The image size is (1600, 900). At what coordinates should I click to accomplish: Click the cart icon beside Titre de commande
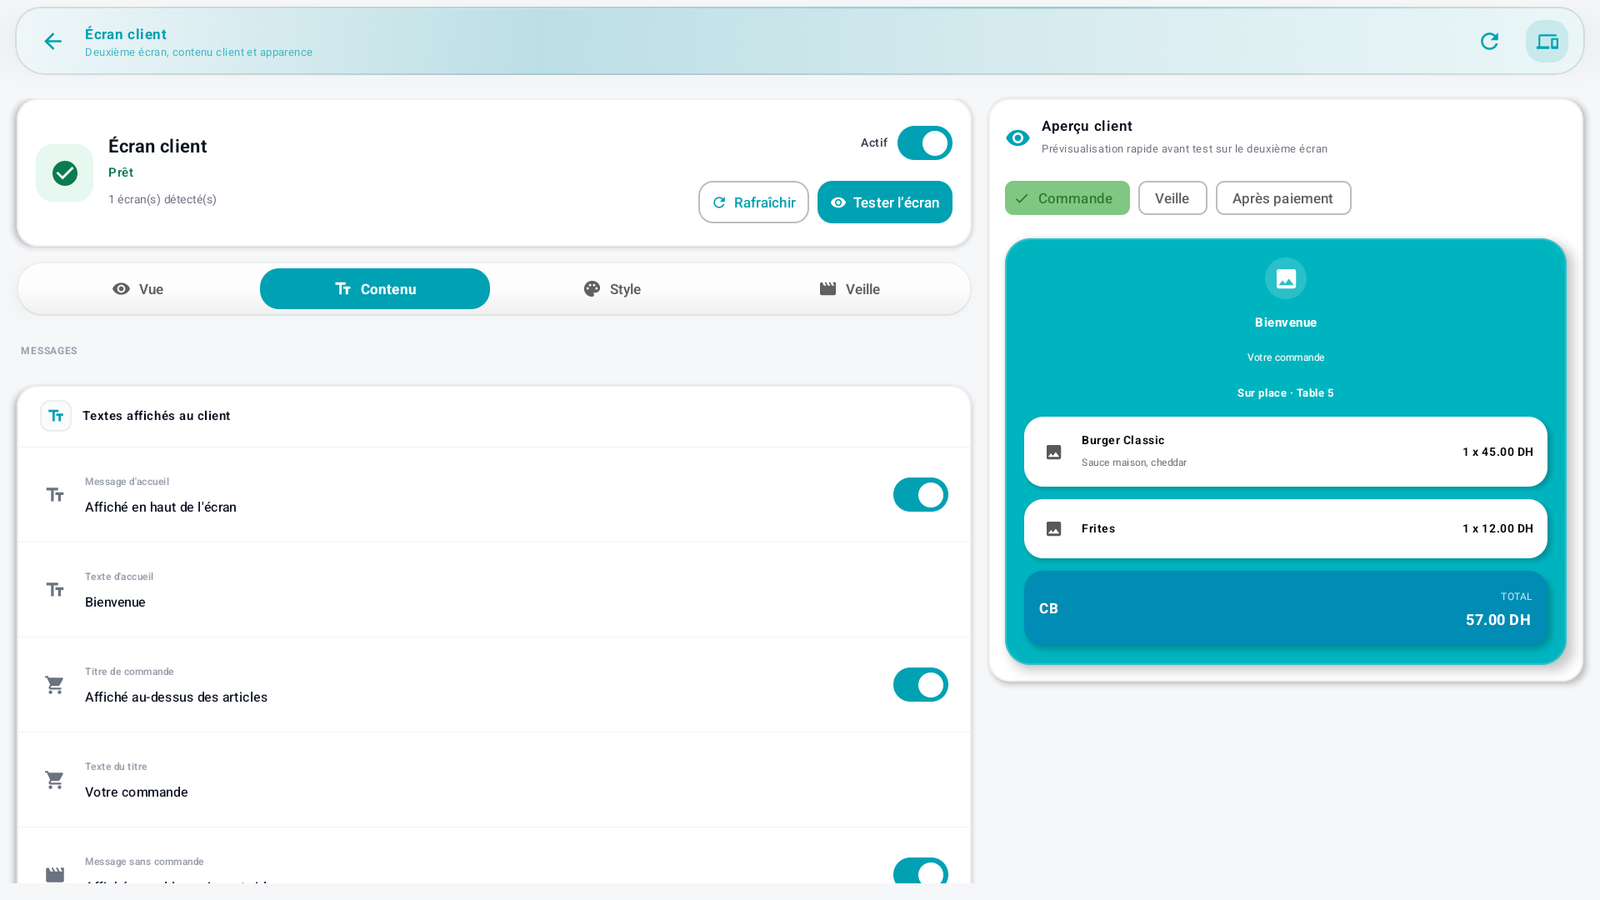click(55, 685)
